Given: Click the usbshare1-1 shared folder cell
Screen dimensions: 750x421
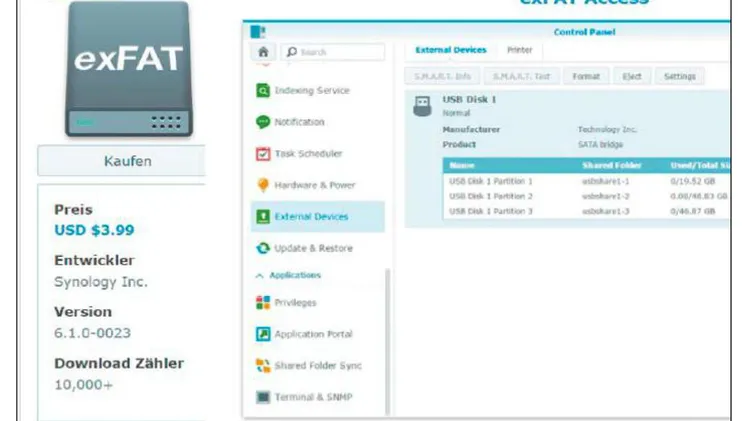Looking at the screenshot, I should point(606,181).
